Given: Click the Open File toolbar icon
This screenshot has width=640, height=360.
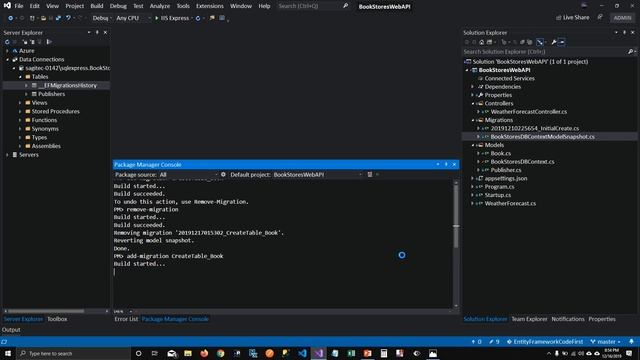Looking at the screenshot, I should [43, 18].
